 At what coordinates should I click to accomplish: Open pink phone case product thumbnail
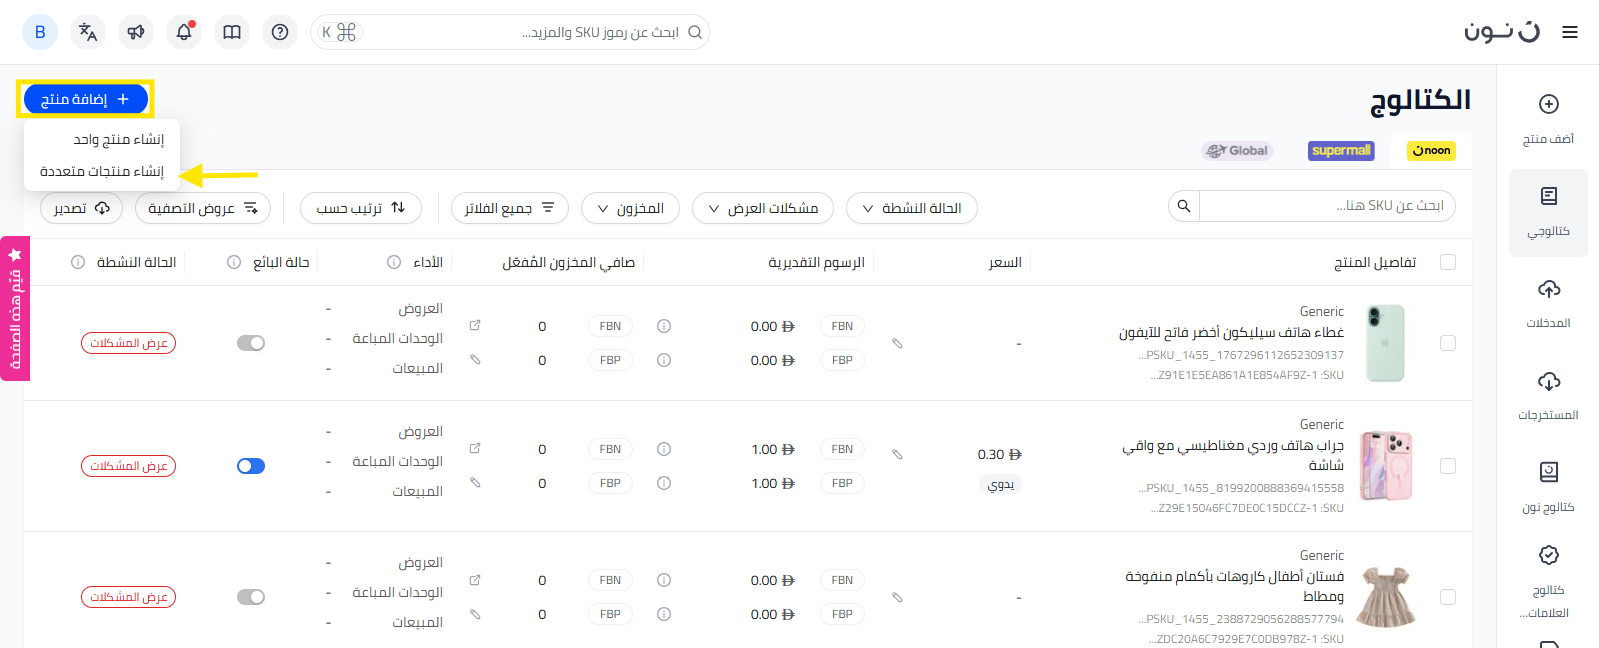(1387, 466)
